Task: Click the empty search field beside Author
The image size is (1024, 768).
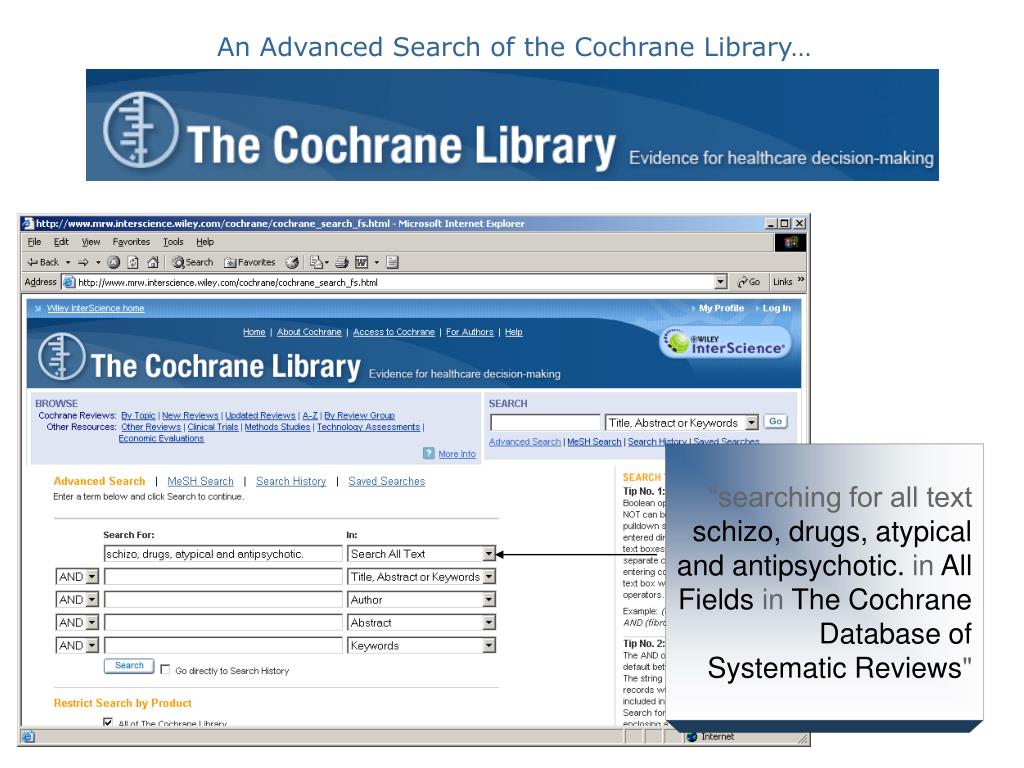Action: coord(223,600)
